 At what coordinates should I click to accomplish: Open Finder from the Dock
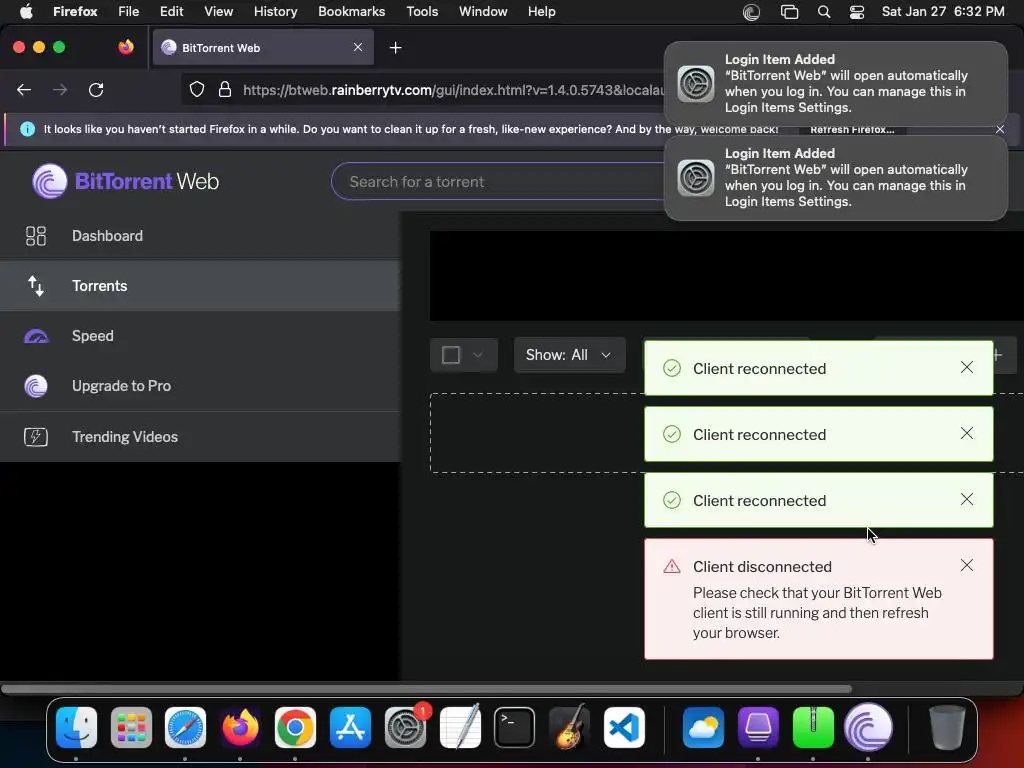[76, 728]
